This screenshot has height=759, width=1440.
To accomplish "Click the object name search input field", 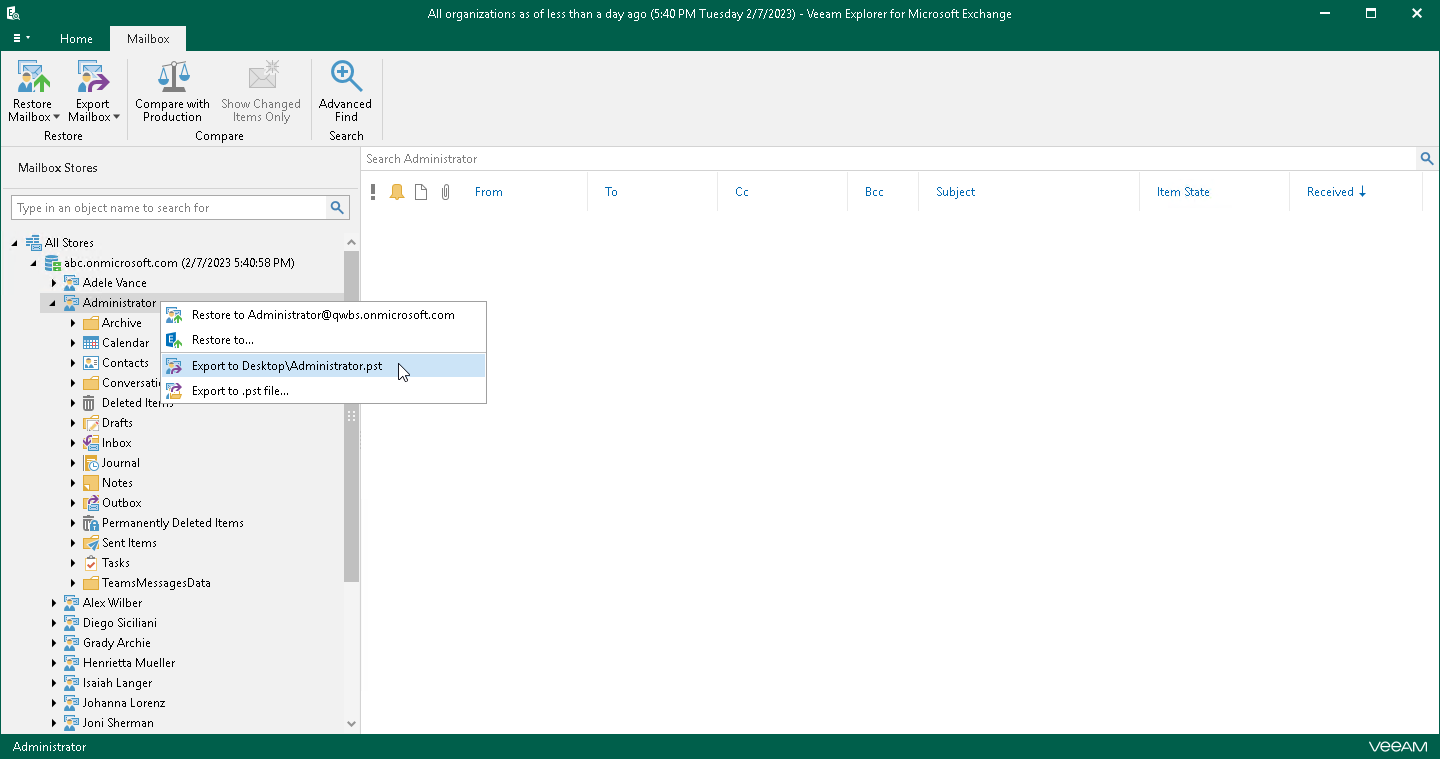I will coord(170,207).
